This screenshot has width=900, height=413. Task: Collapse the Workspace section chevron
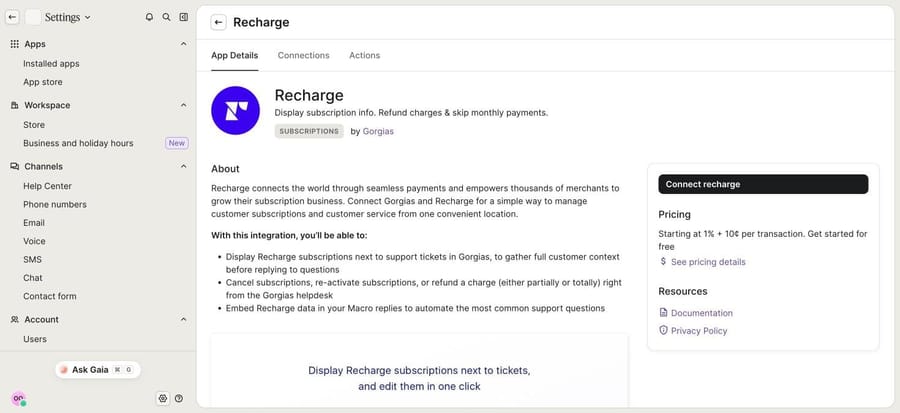(x=184, y=106)
